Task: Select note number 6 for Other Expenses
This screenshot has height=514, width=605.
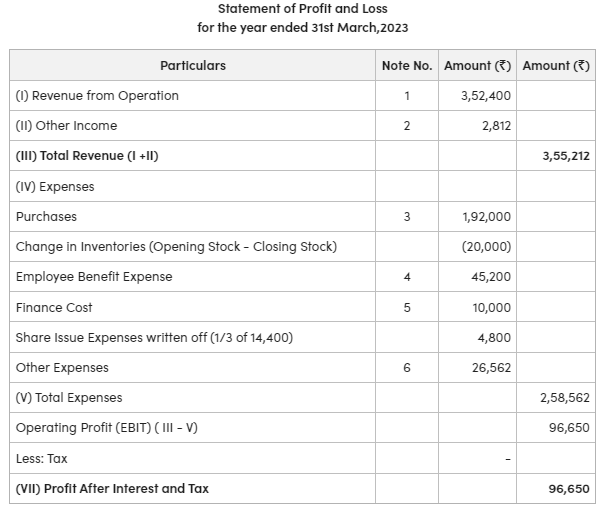Action: 407,367
